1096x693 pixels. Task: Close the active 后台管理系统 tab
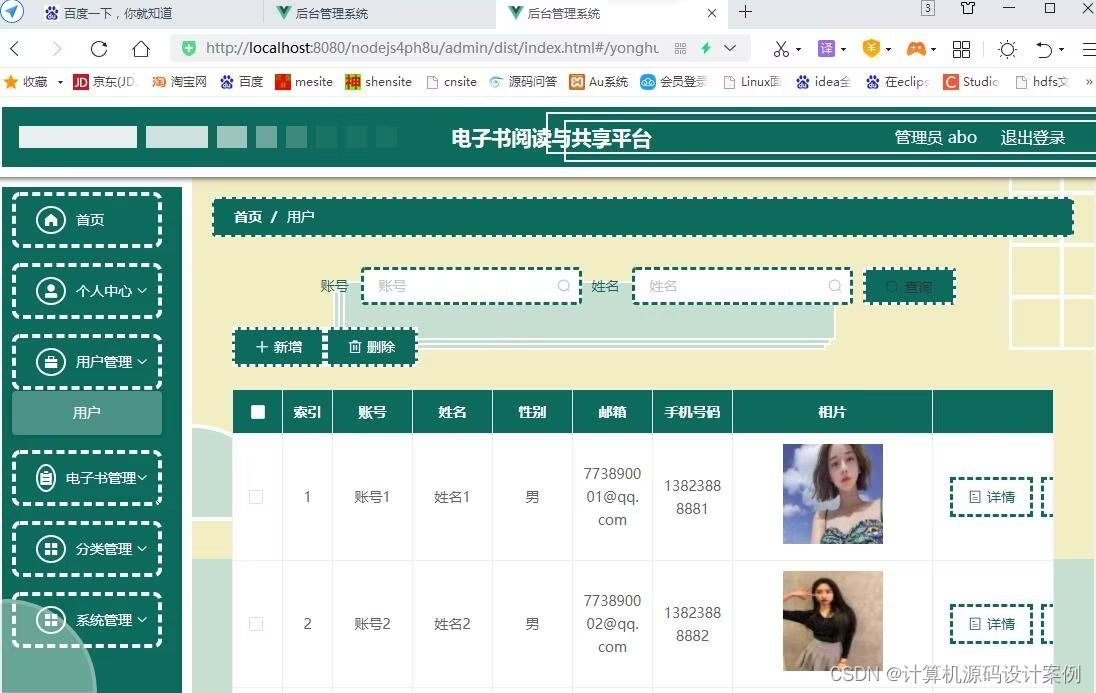(x=712, y=13)
